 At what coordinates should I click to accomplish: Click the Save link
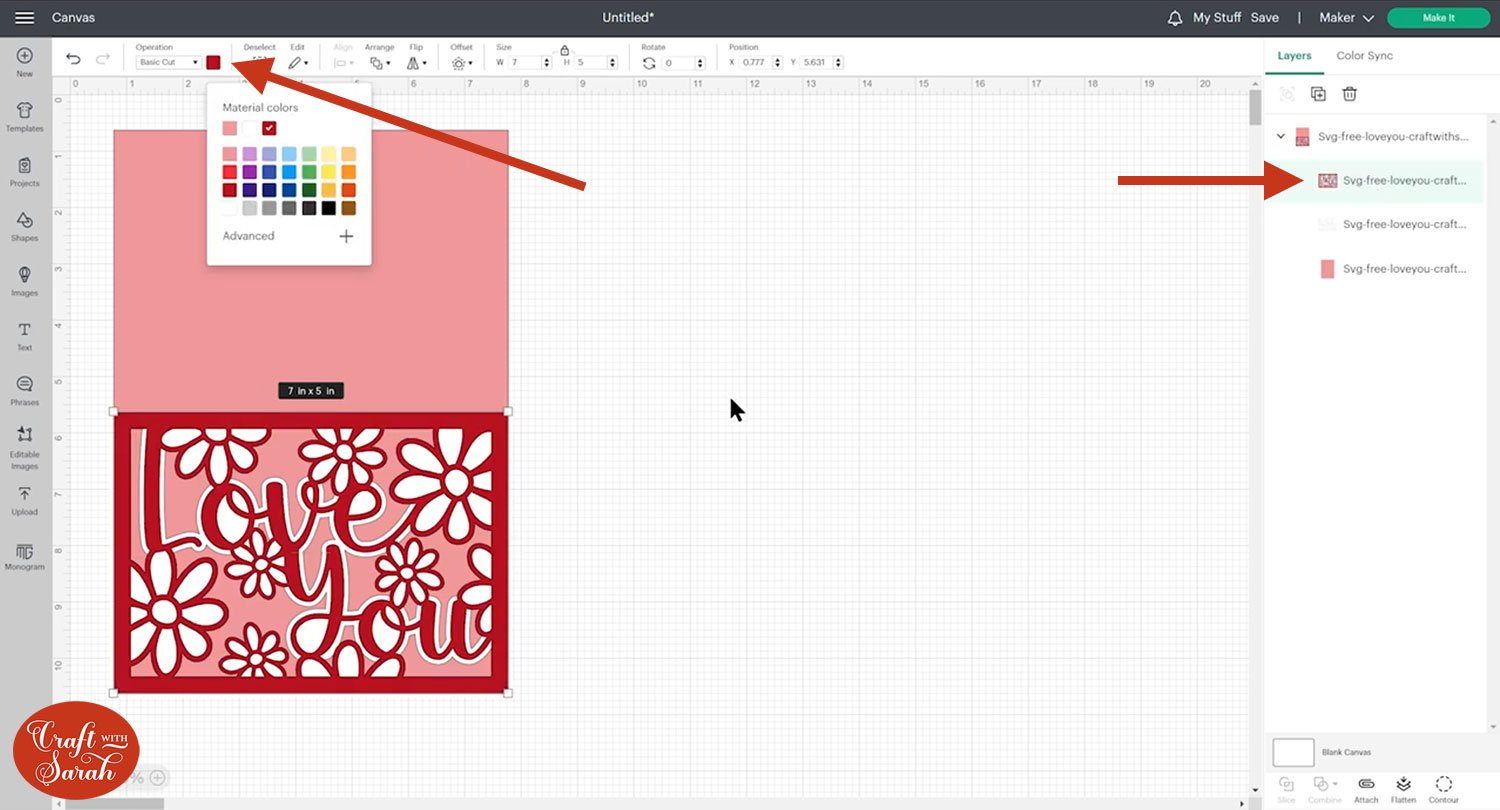[x=1264, y=18]
